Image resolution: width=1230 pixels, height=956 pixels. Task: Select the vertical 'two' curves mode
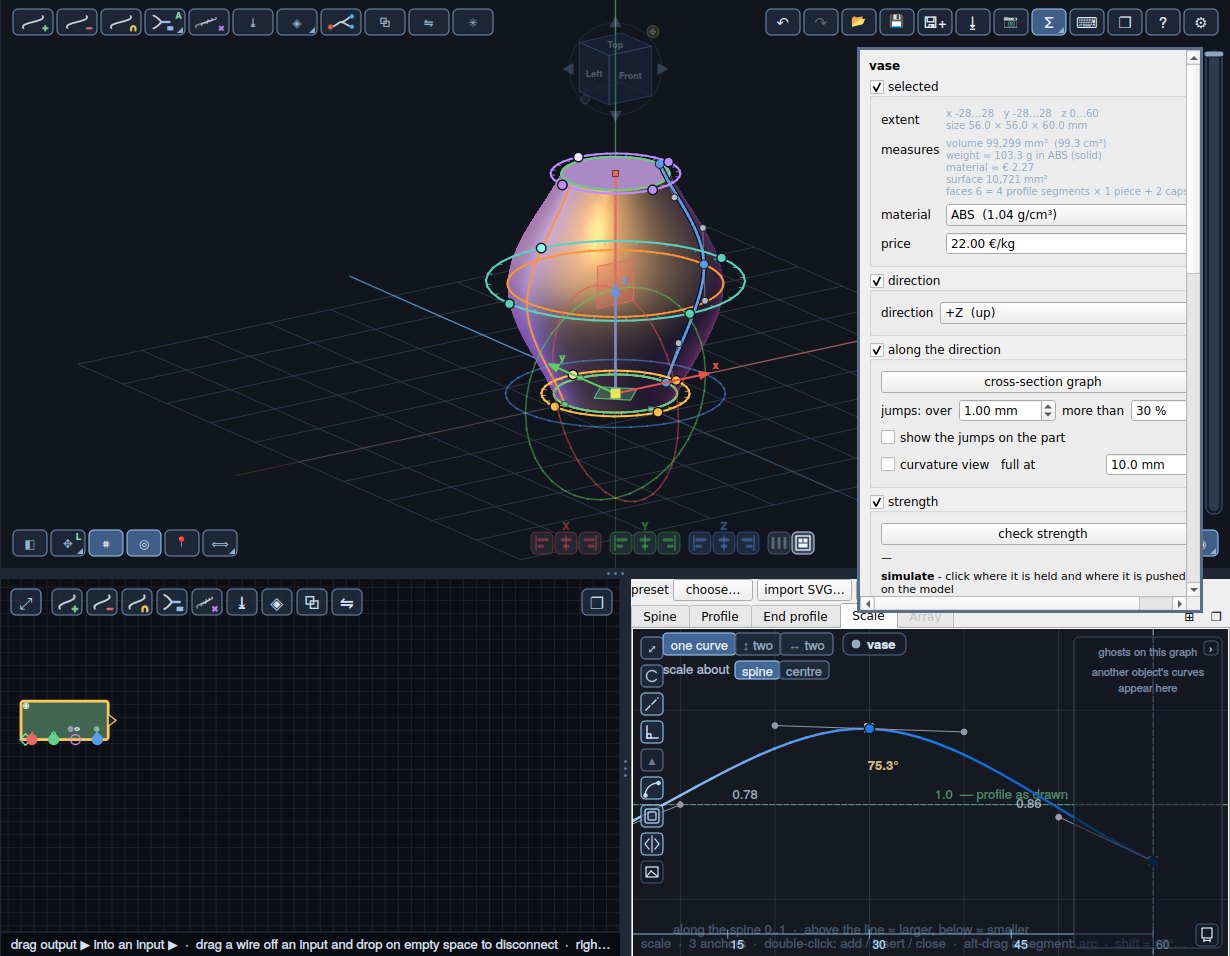click(758, 645)
